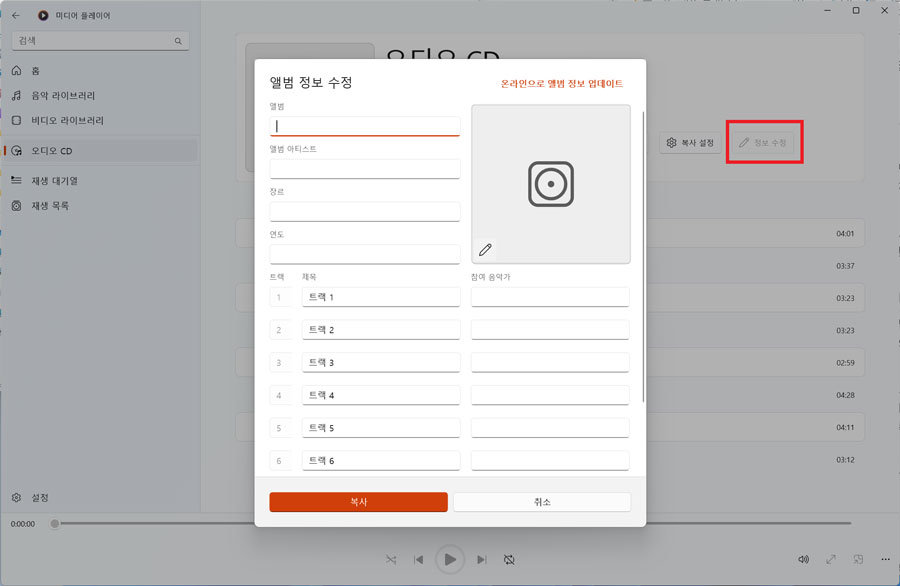
Task: Click the pencil edit icon on album art
Action: (x=485, y=249)
